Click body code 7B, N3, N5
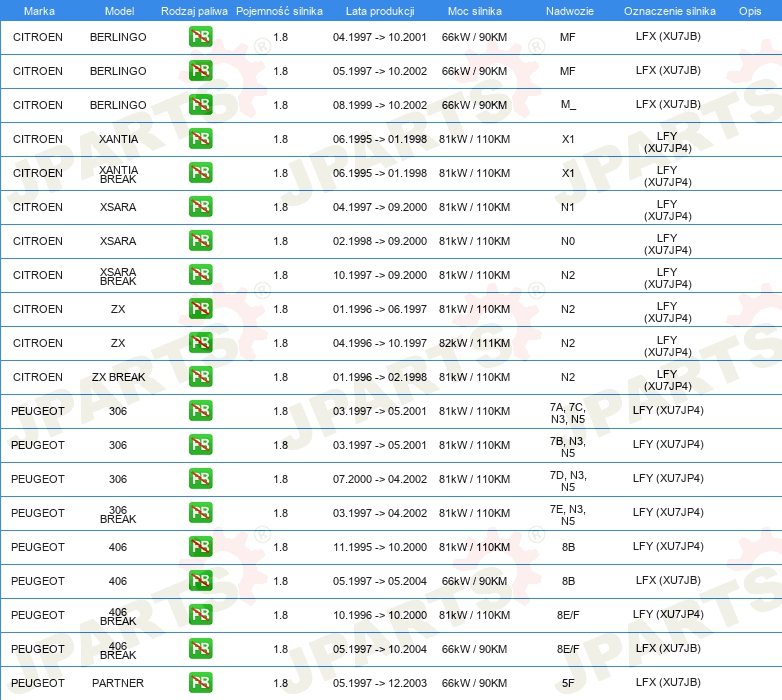Viewport: 782px width, 700px height. coord(568,447)
